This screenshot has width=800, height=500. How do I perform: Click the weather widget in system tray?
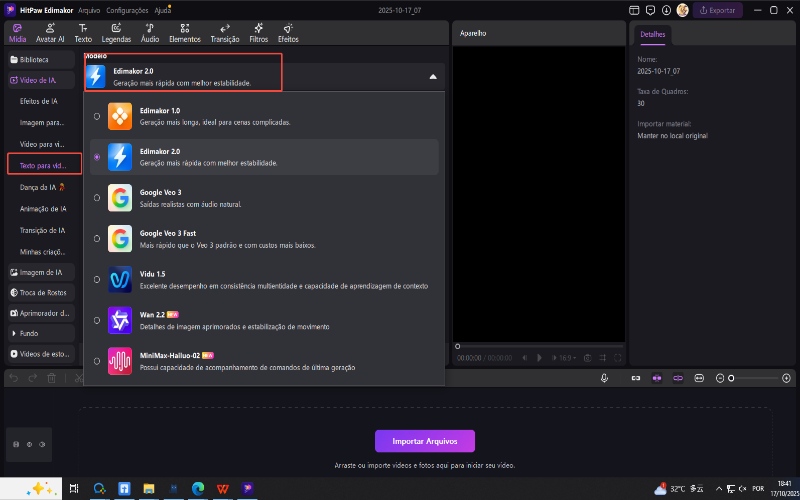[679, 488]
